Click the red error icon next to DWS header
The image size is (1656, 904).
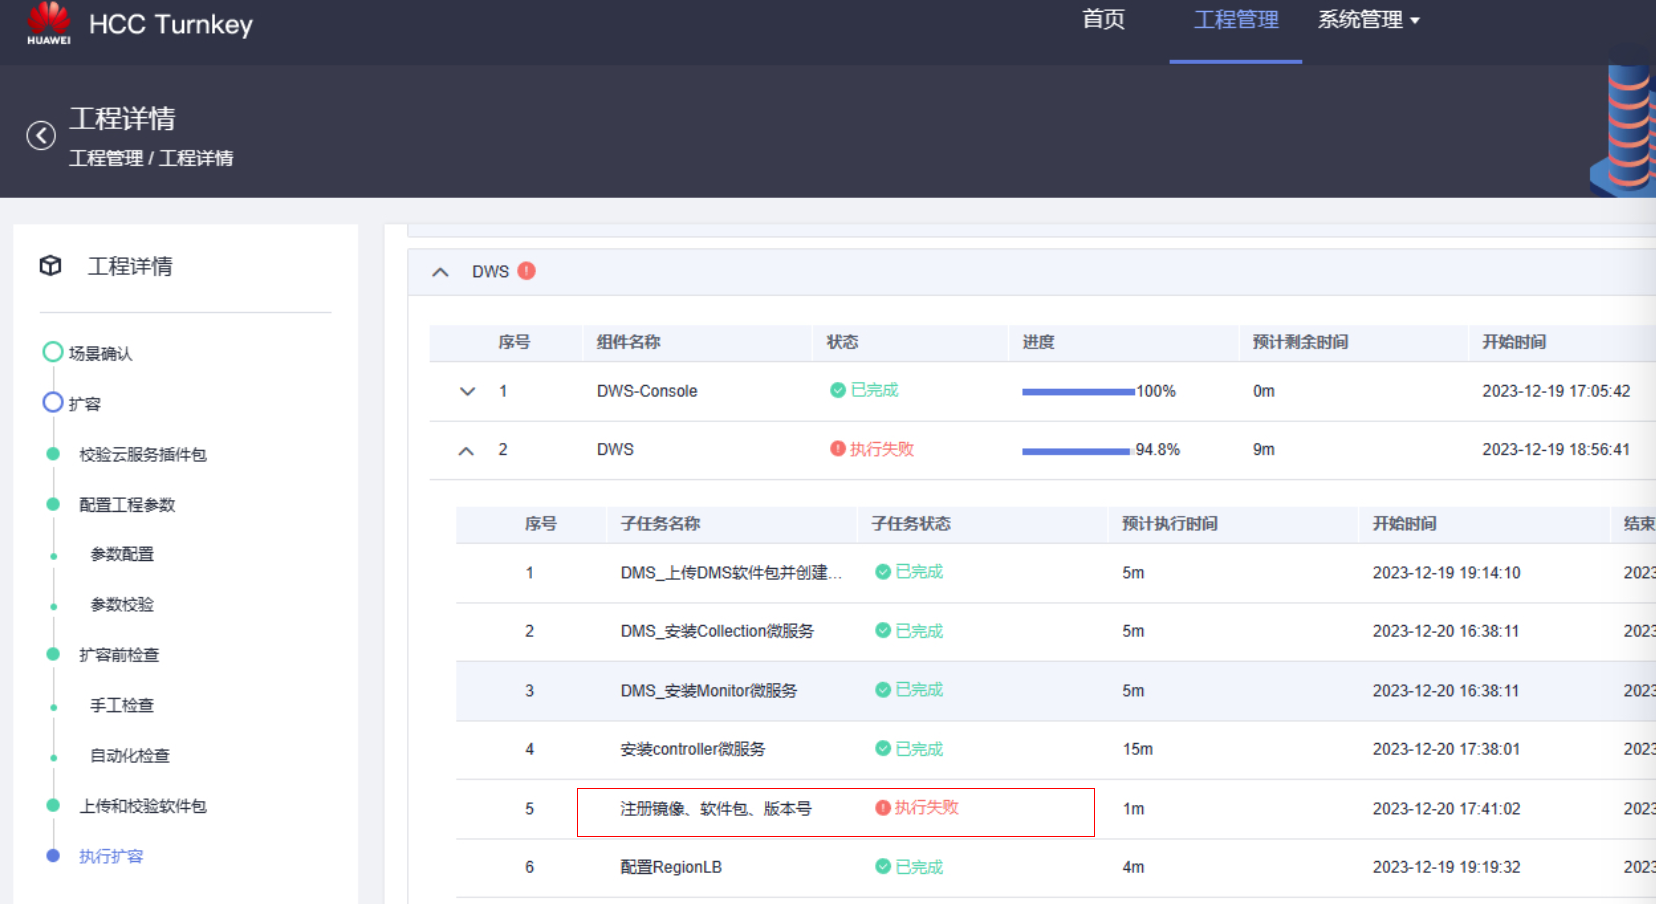pyautogui.click(x=527, y=271)
